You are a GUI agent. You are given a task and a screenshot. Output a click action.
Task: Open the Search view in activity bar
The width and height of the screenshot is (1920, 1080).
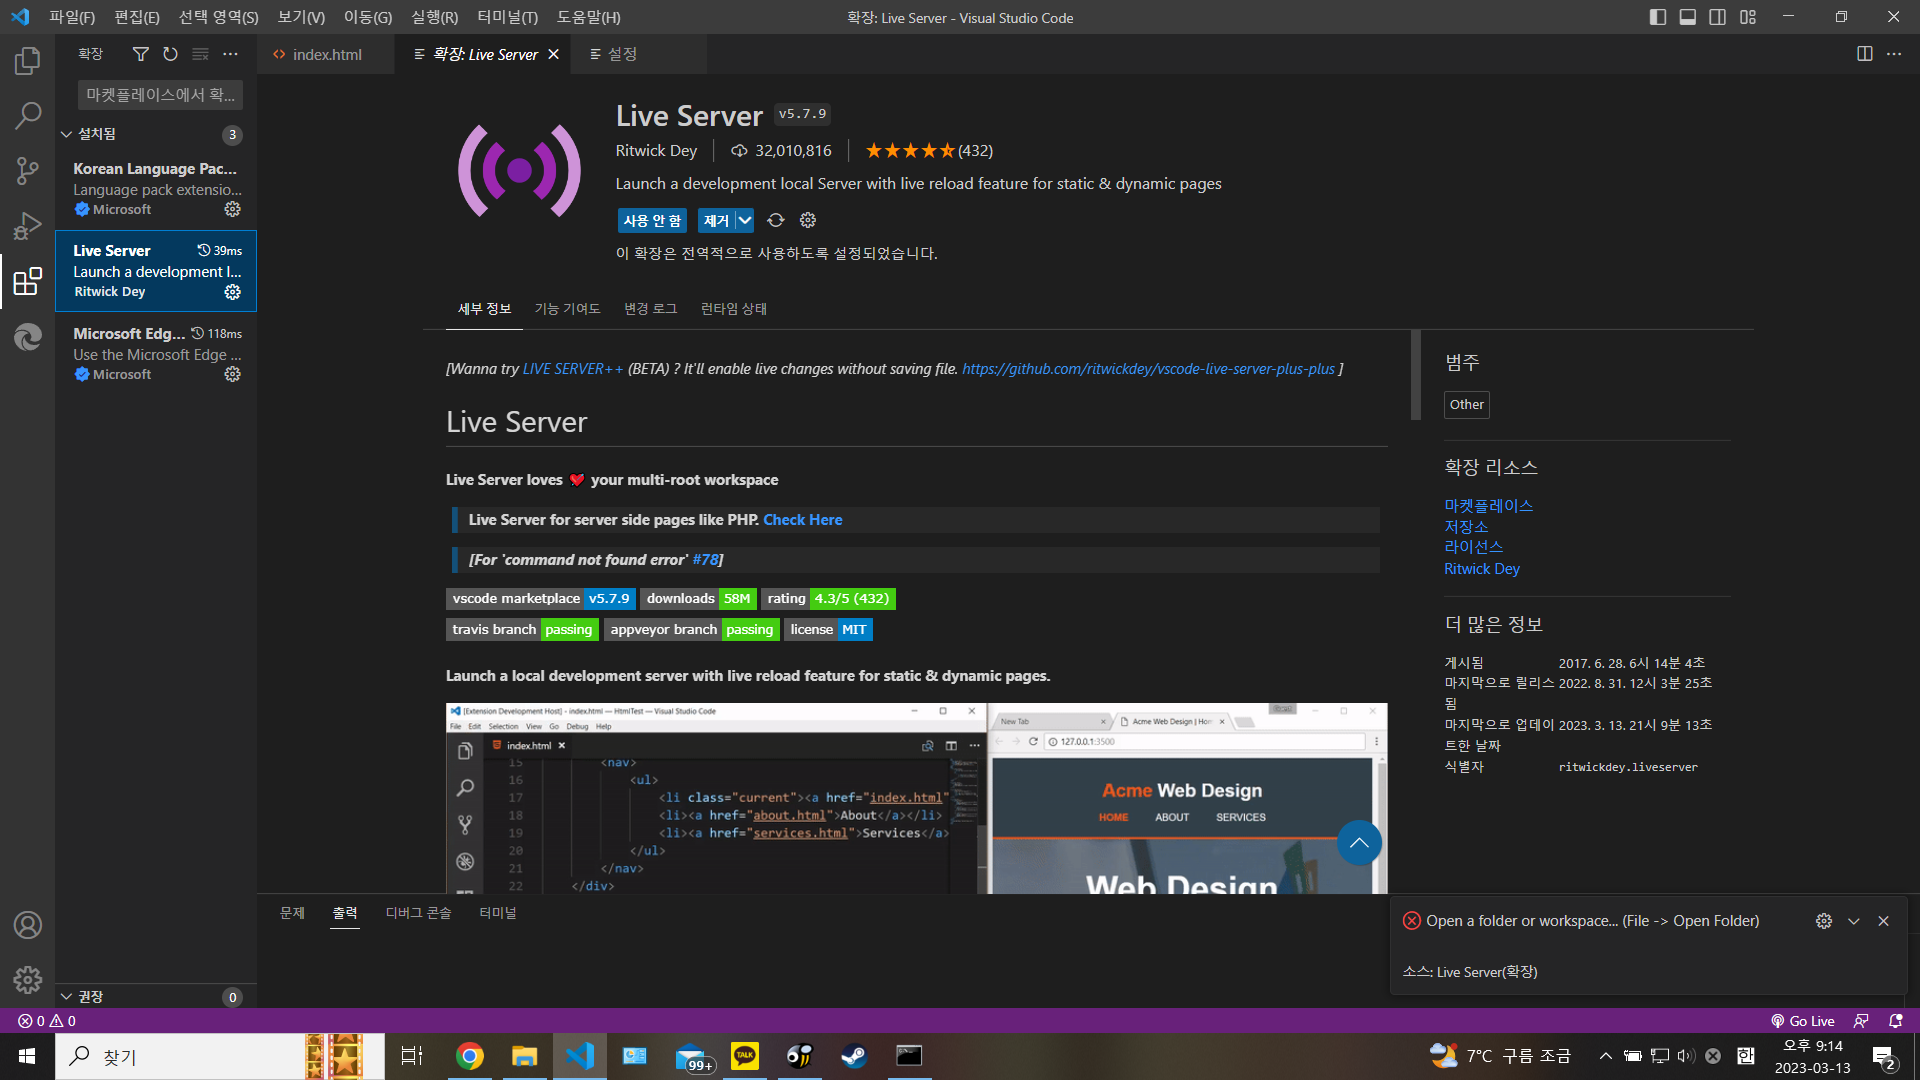click(27, 116)
